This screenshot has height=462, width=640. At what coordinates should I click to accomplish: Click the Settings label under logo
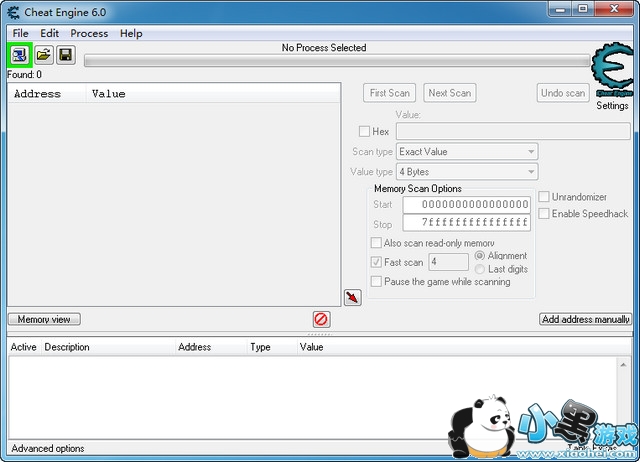pyautogui.click(x=612, y=105)
